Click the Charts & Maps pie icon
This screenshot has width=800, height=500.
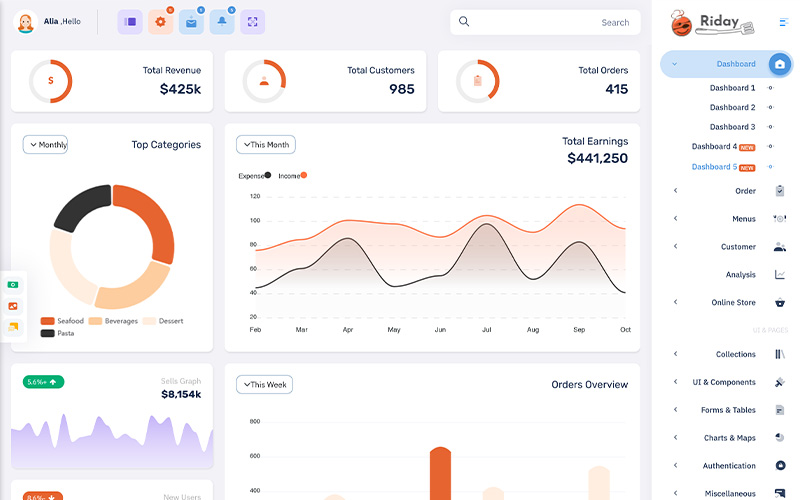[780, 437]
